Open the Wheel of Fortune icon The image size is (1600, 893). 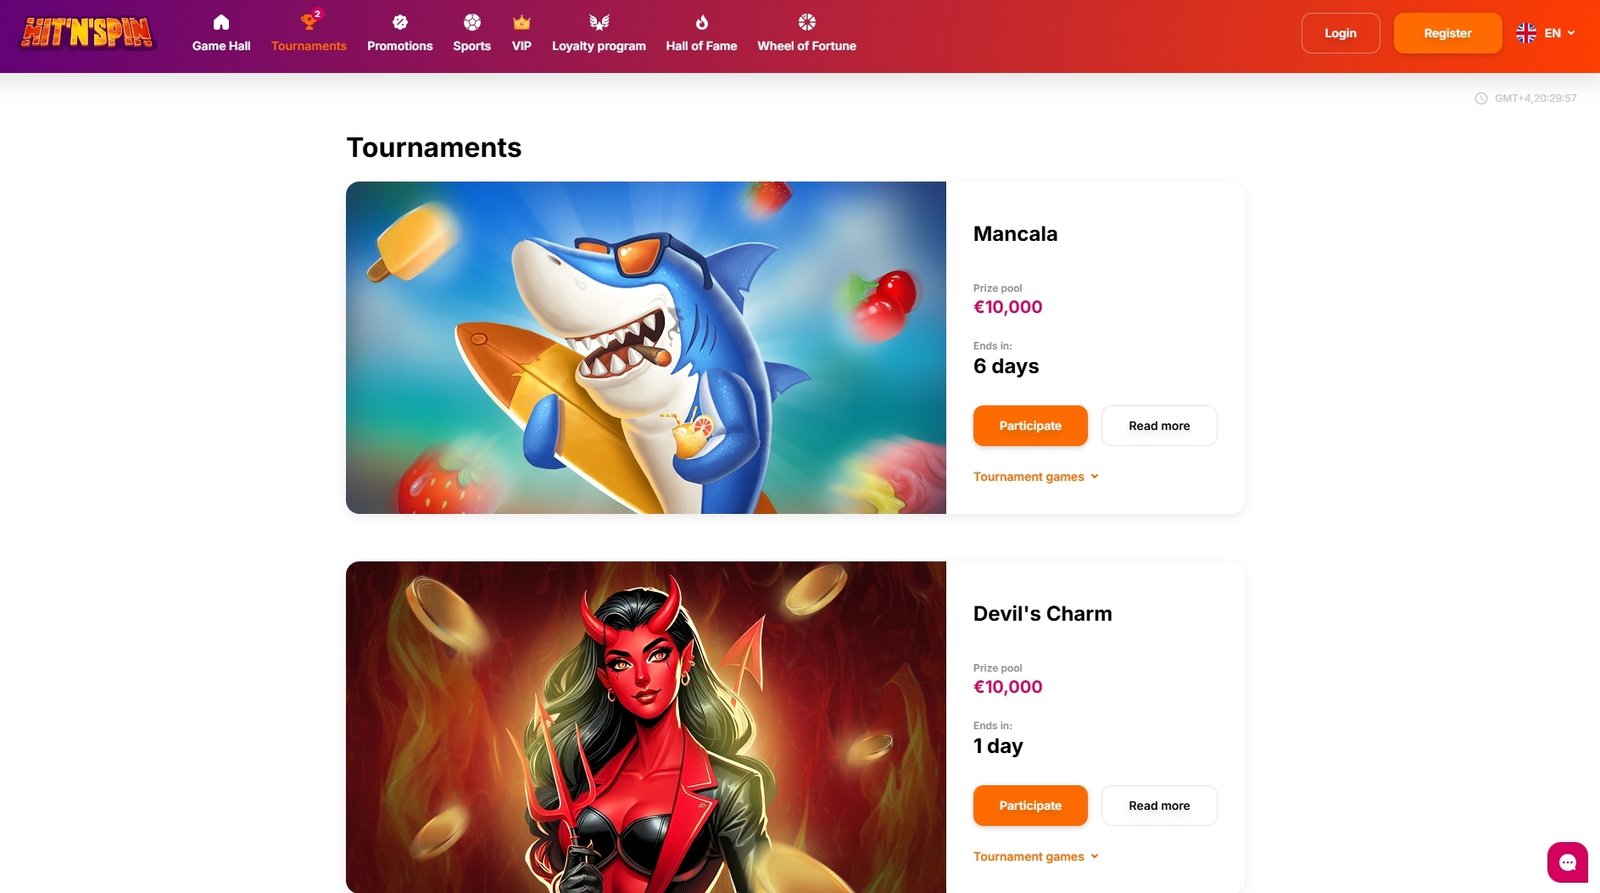pos(807,22)
